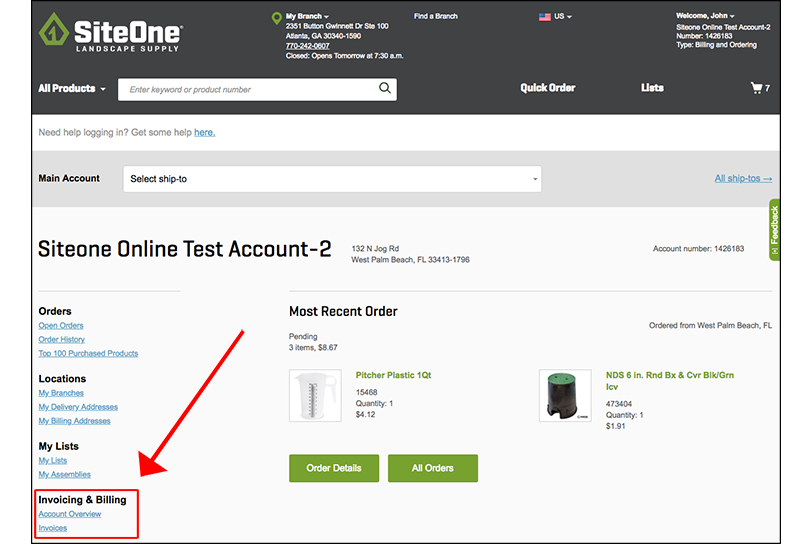Open the shopping cart icon
The width and height of the screenshot is (811, 544).
point(759,88)
